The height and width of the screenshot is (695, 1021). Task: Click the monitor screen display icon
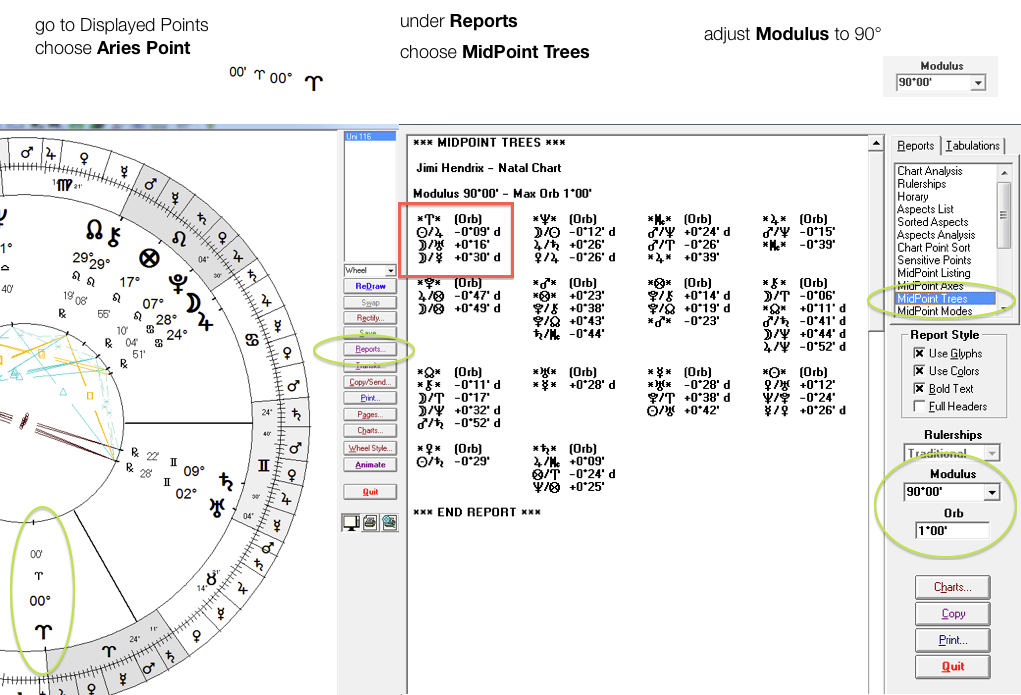[x=350, y=522]
